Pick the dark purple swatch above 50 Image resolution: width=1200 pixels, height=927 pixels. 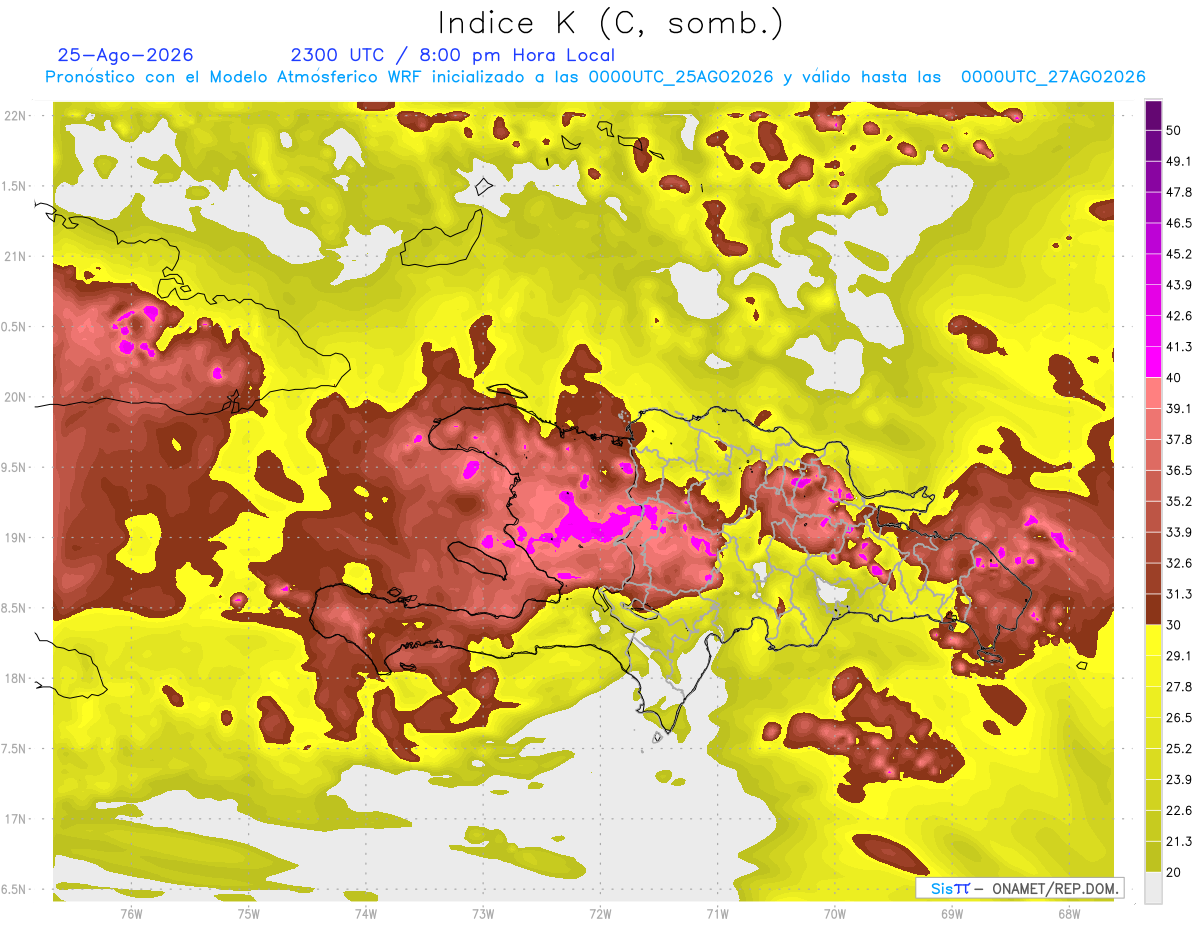(1153, 114)
